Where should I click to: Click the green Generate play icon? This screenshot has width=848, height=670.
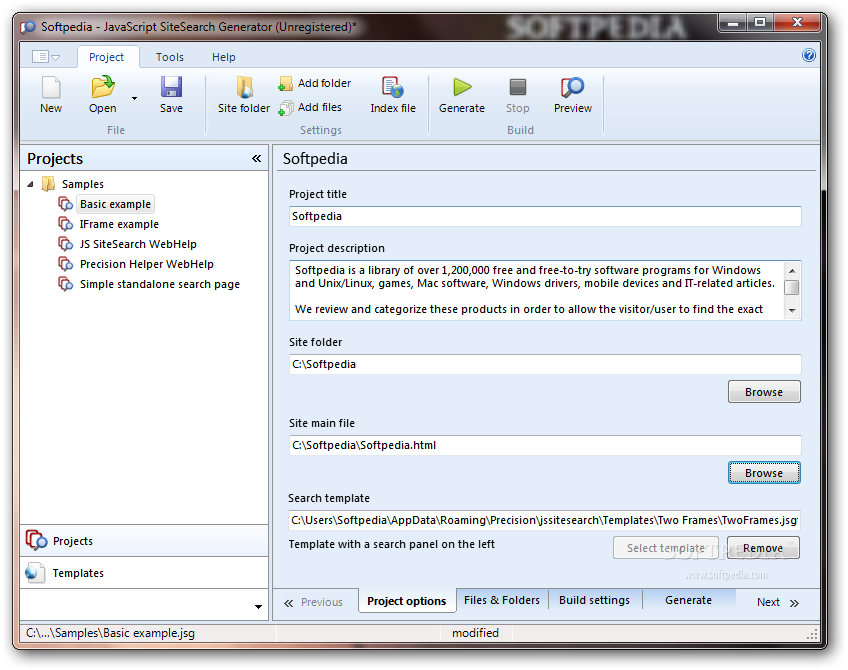[x=462, y=87]
